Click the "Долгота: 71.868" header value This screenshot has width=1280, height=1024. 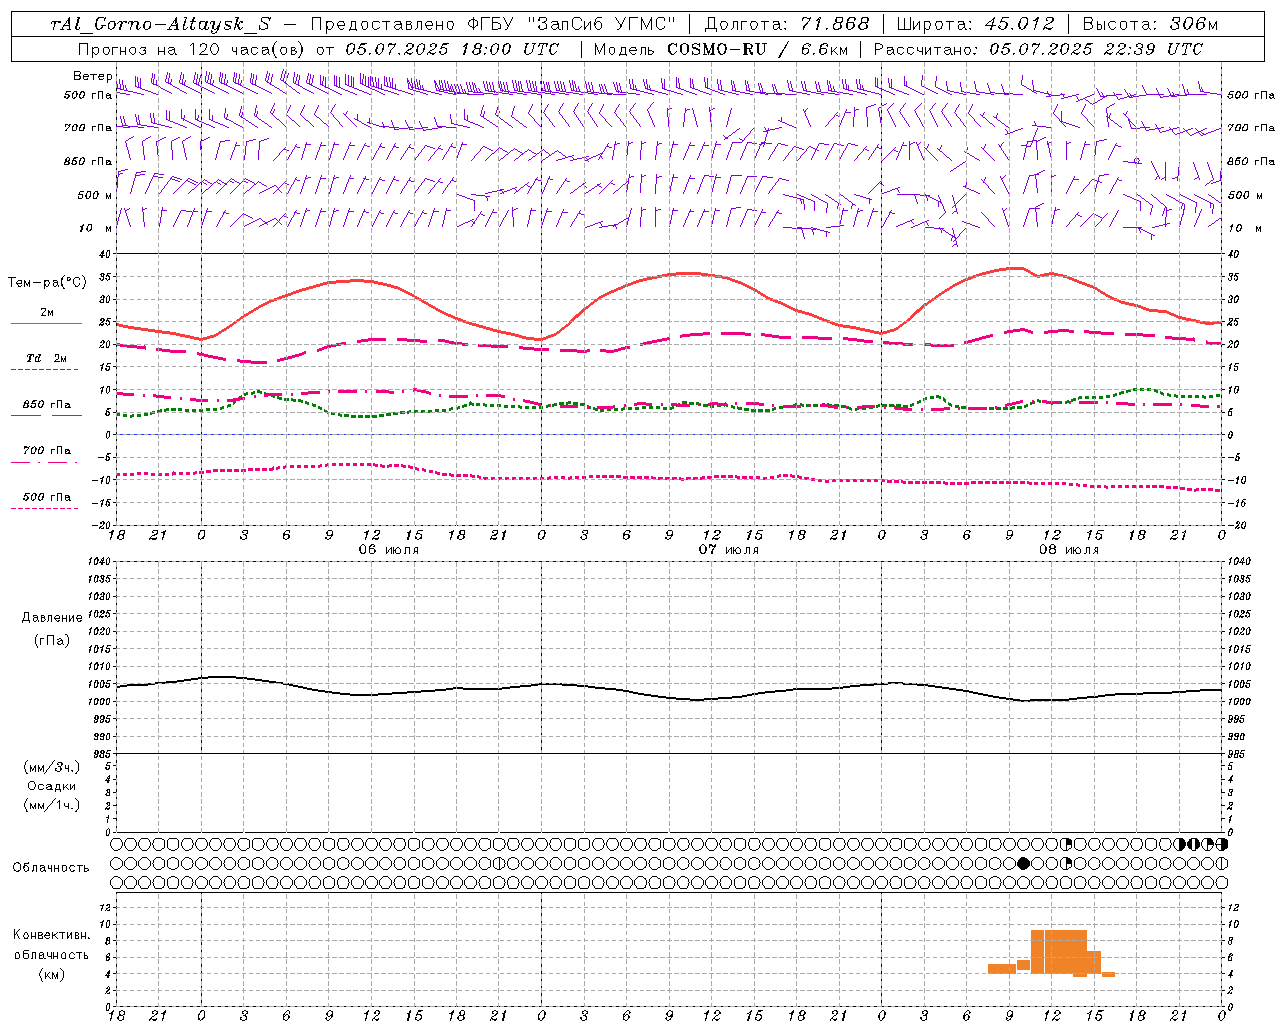click(x=787, y=24)
